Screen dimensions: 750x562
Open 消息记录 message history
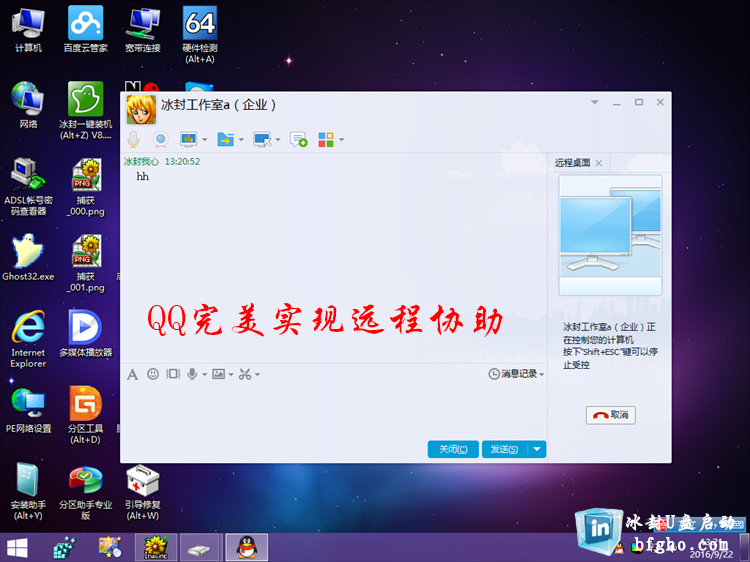(x=516, y=374)
